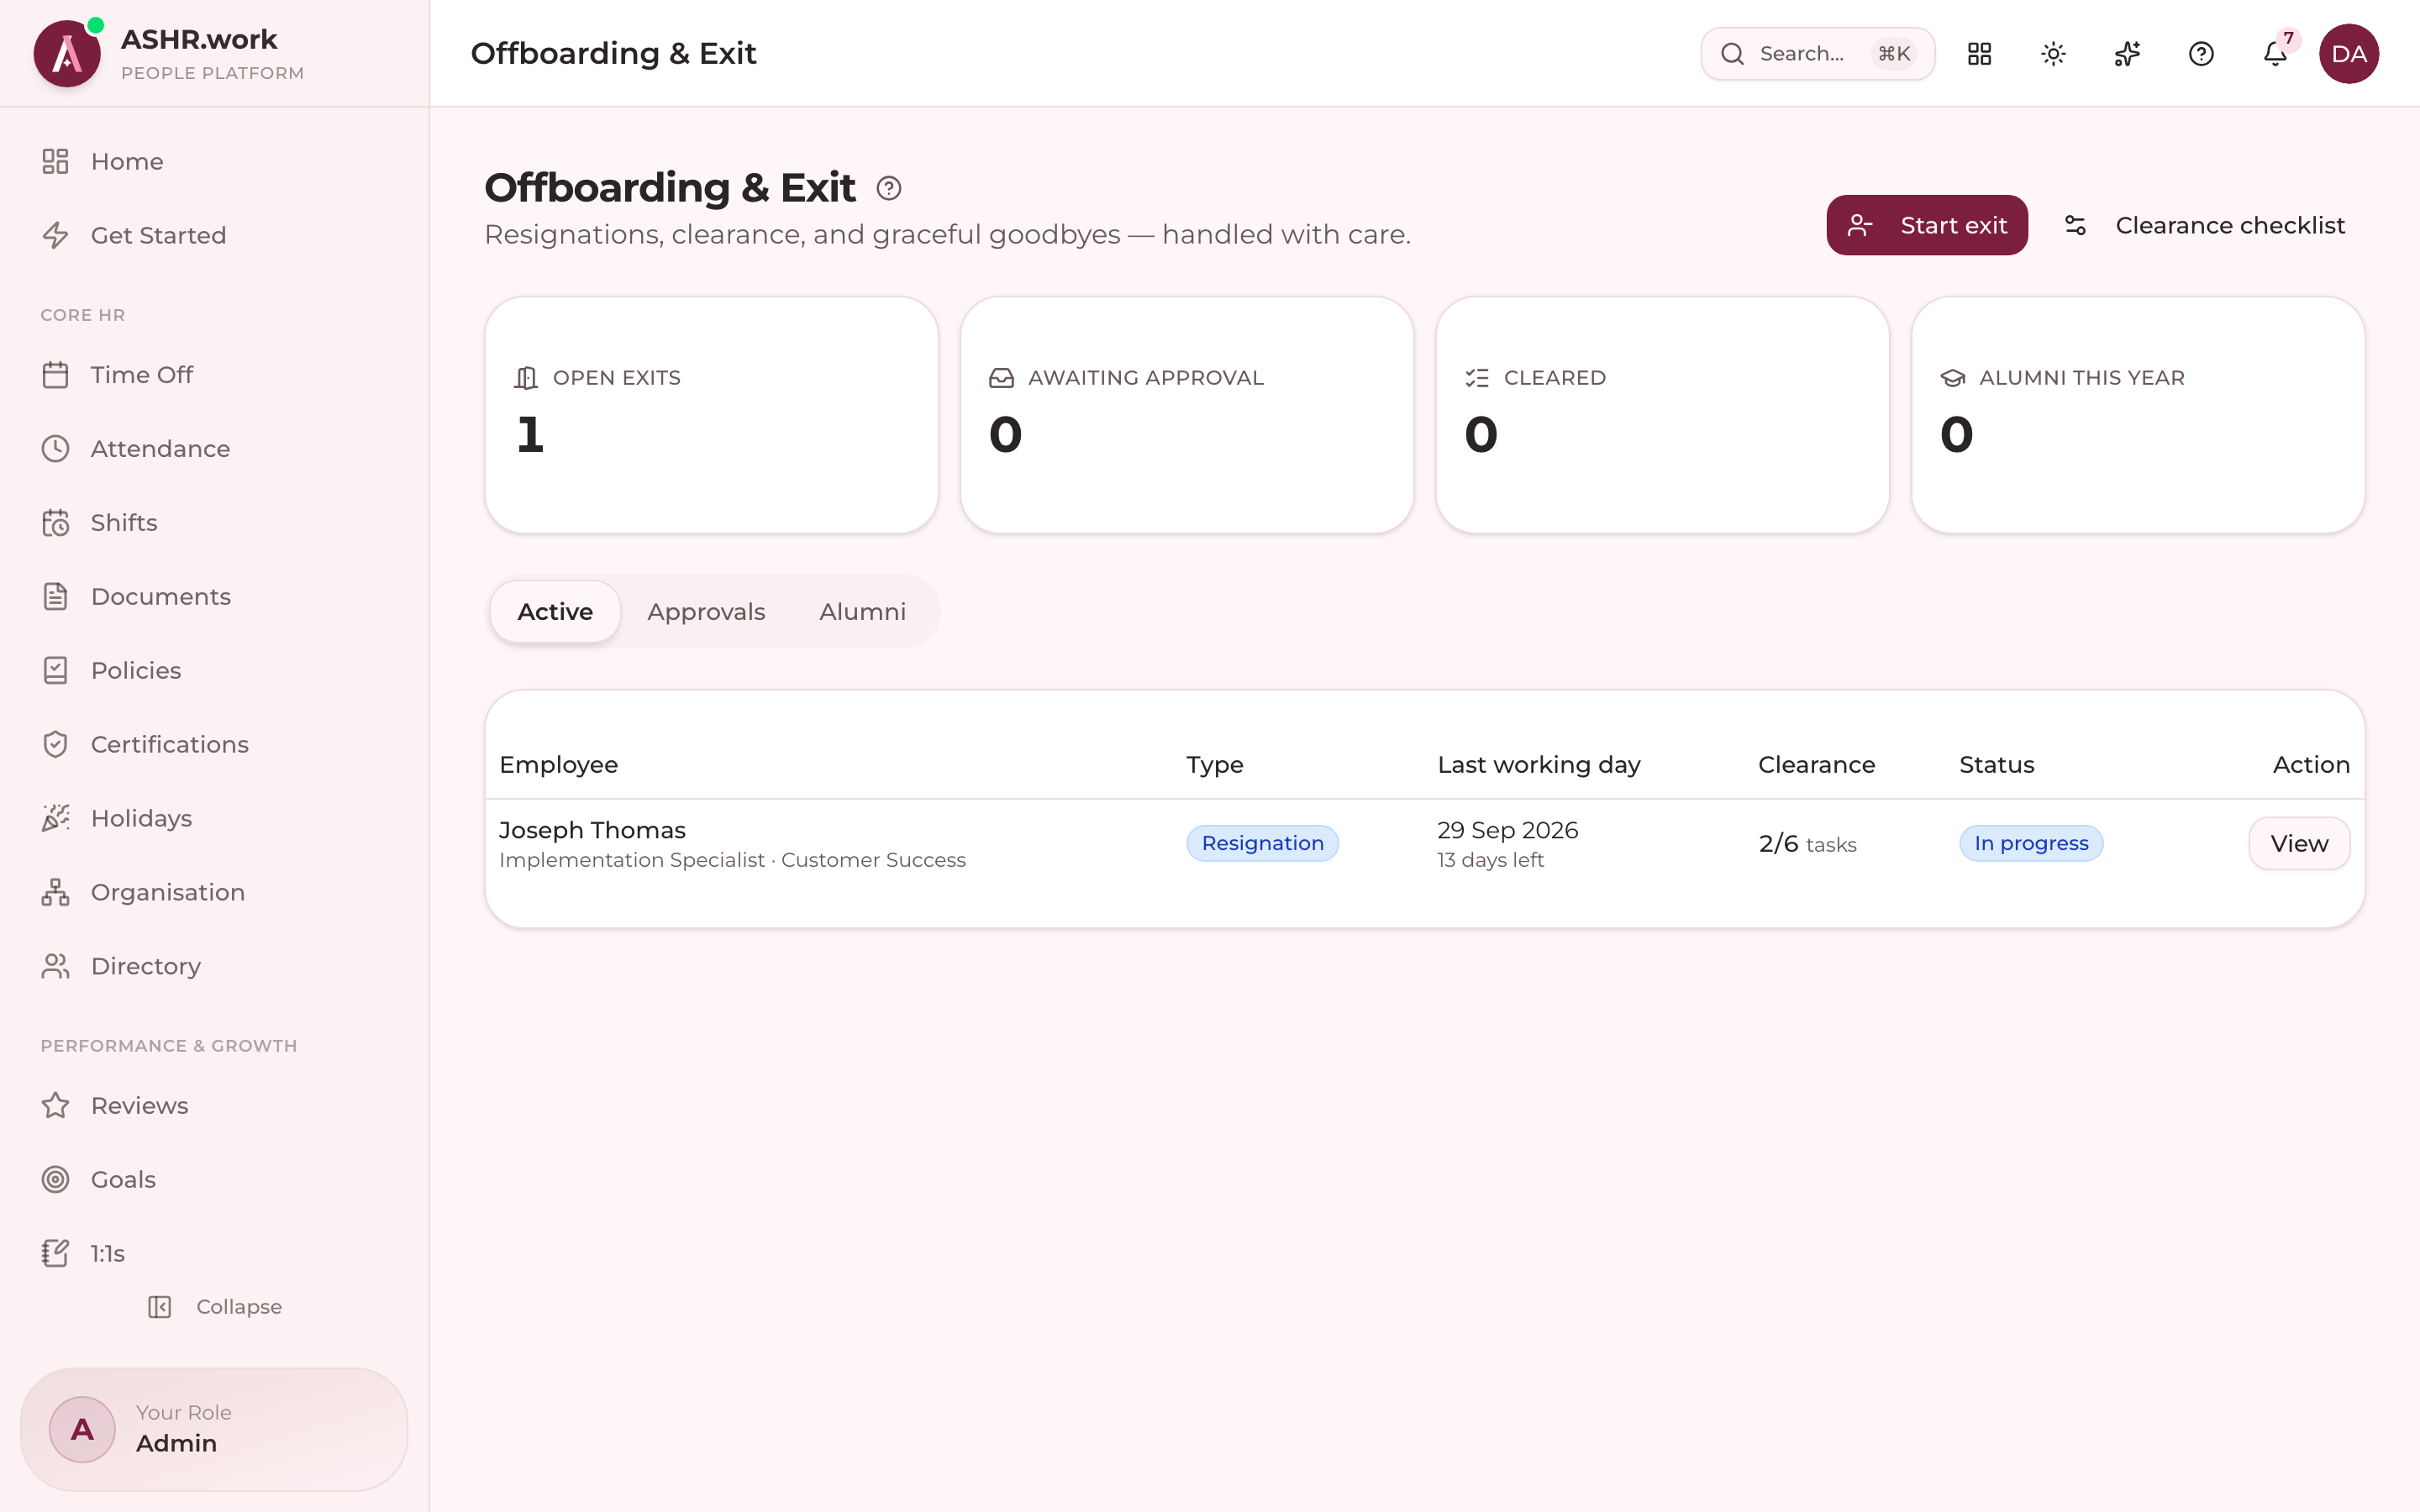Open the Documents section
The image size is (2420, 1512).
[x=214, y=597]
